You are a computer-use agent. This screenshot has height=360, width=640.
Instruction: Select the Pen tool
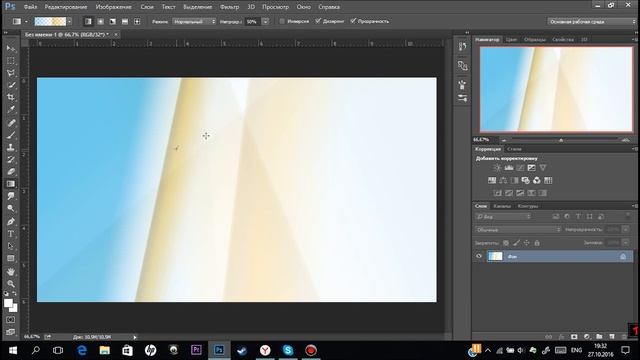click(11, 222)
